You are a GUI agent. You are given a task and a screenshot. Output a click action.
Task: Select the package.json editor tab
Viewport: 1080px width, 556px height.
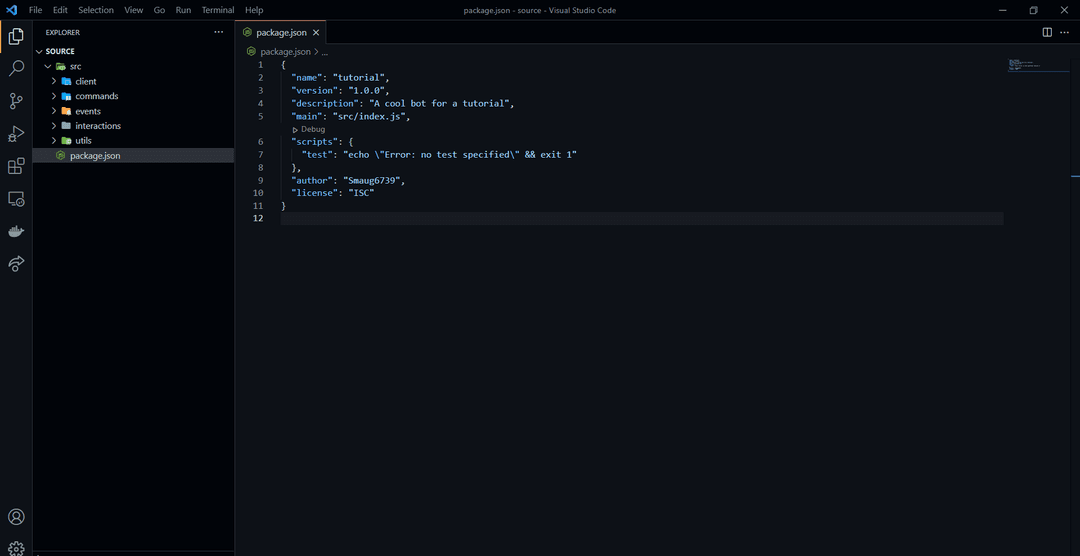pos(281,32)
